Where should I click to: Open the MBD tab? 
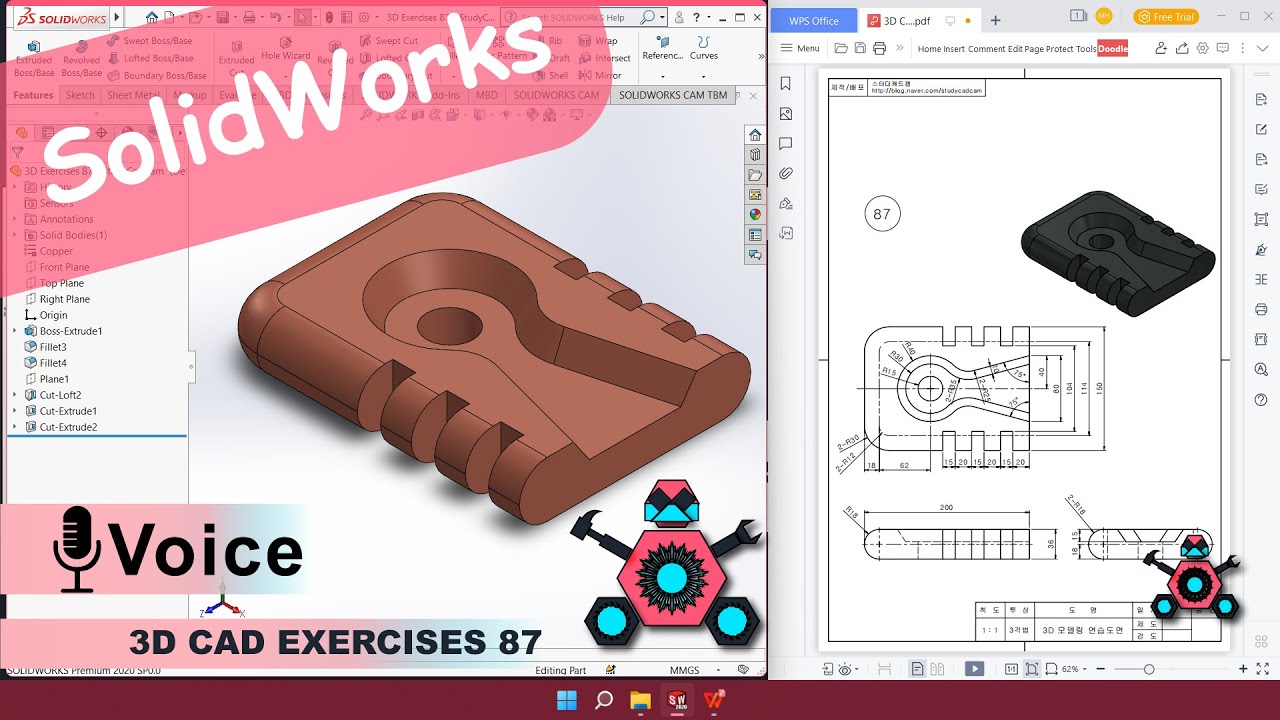tap(486, 95)
